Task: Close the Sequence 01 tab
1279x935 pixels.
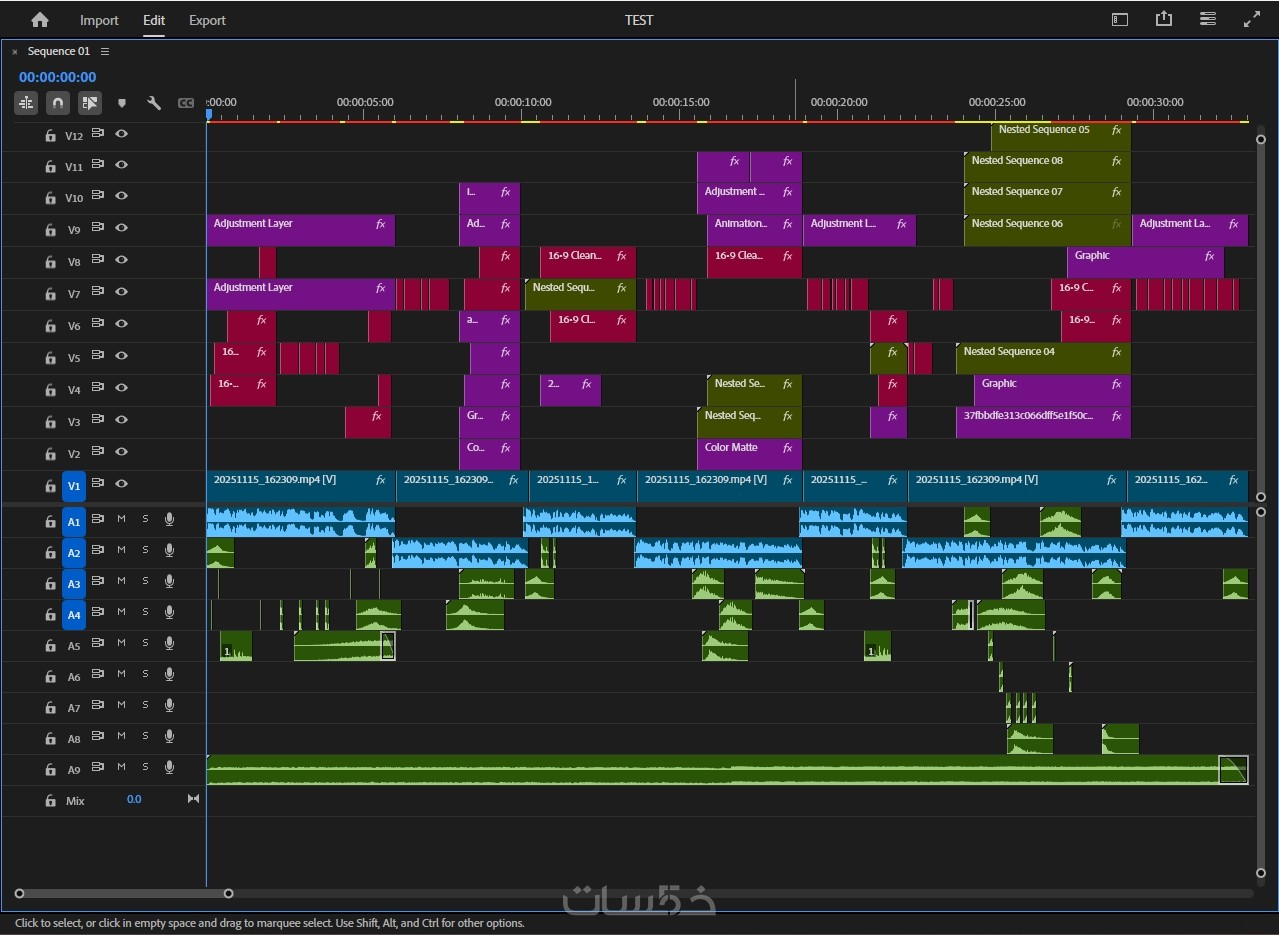Action: pyautogui.click(x=15, y=52)
